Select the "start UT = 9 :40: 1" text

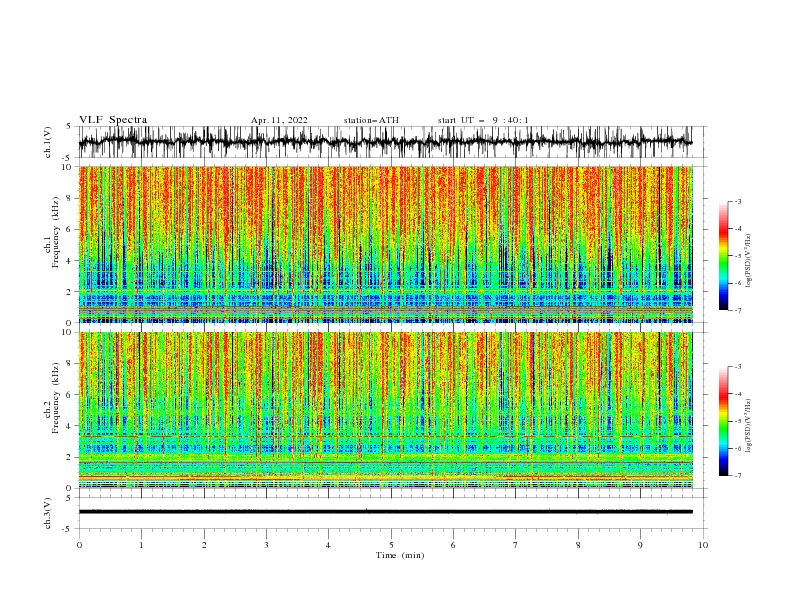pos(483,120)
